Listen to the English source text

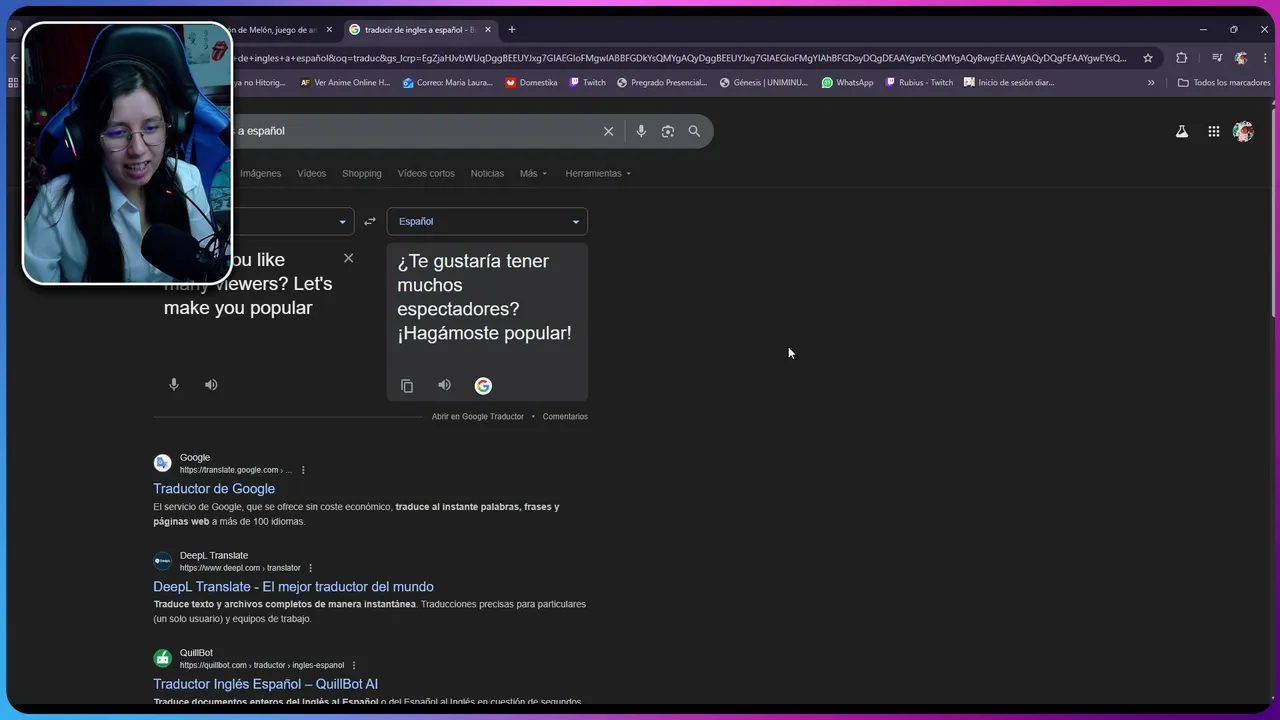pyautogui.click(x=211, y=384)
